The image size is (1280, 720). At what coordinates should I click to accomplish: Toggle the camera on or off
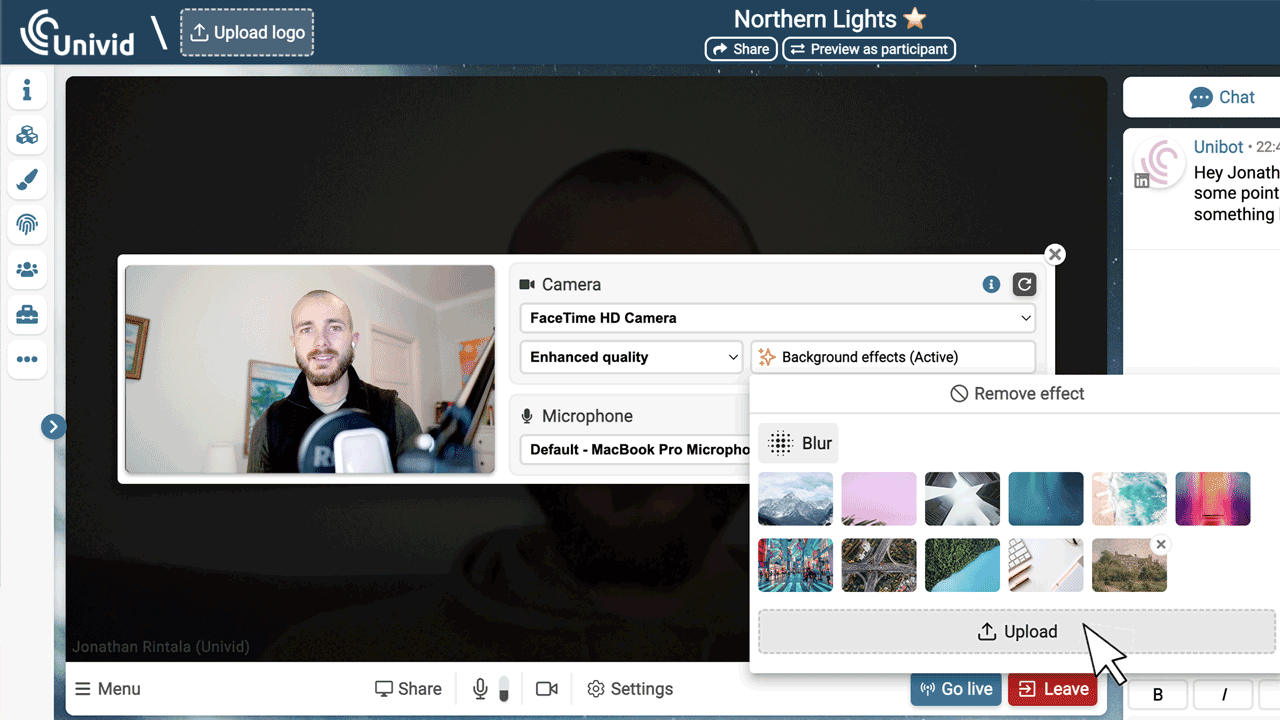[x=546, y=689]
